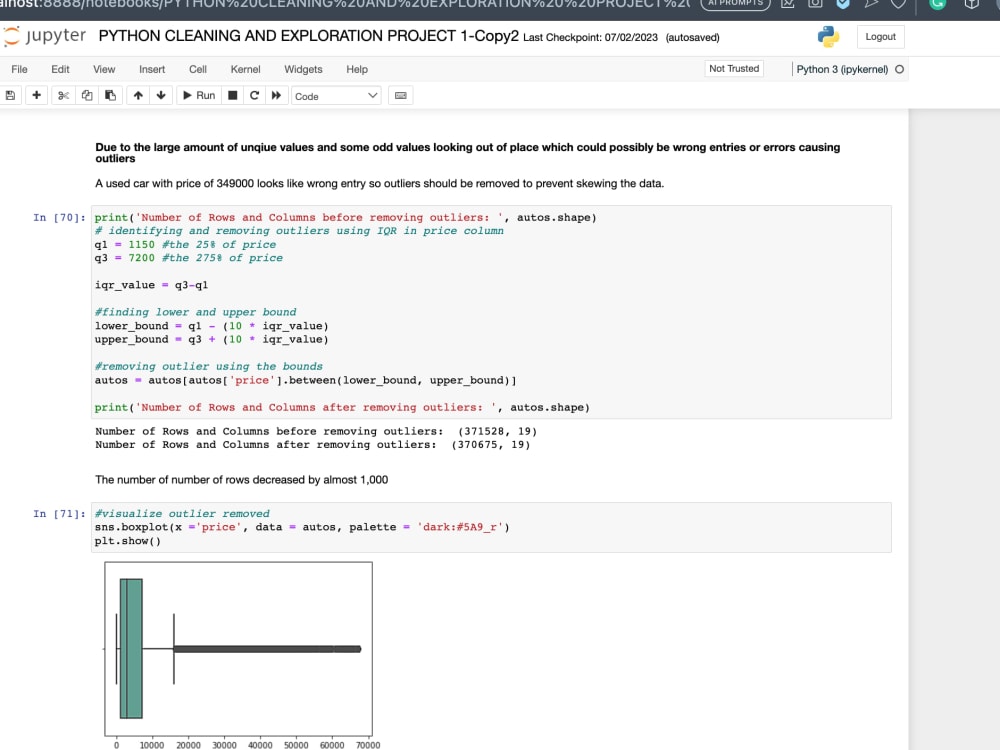Paste cells below icon
This screenshot has height=750, width=1000.
pyautogui.click(x=110, y=95)
